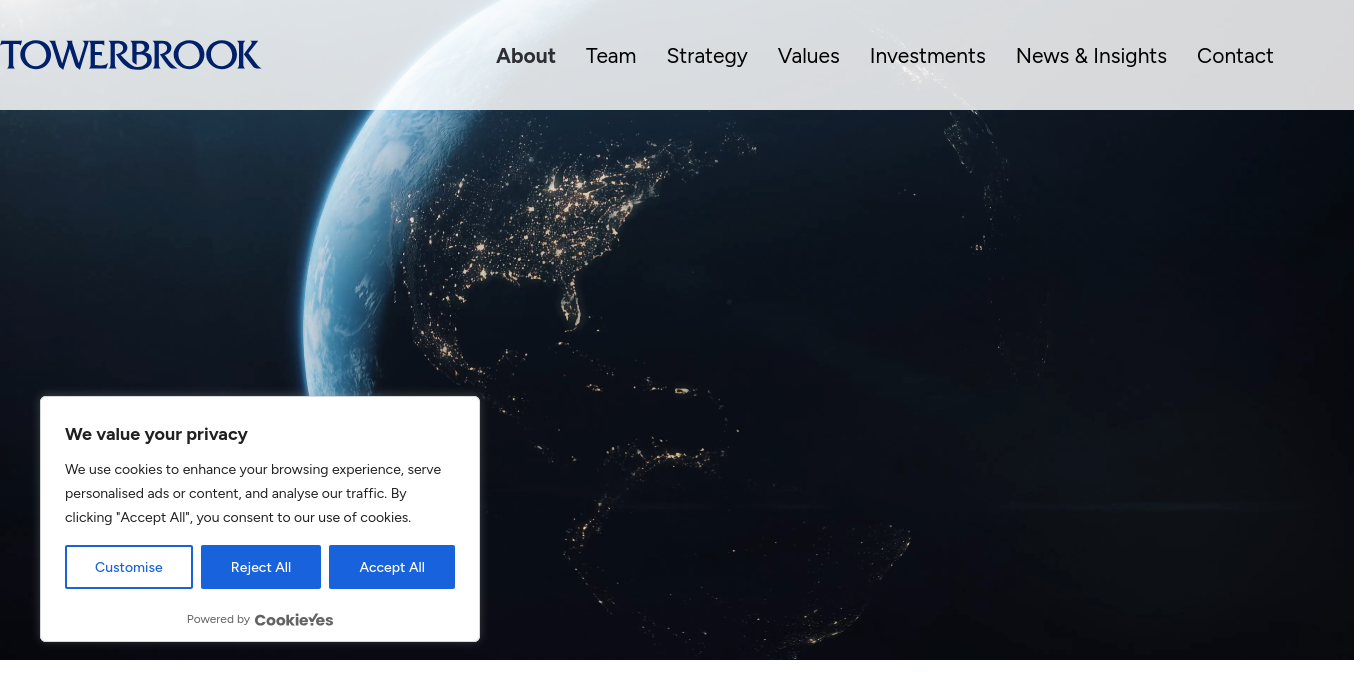Open the About menu item

click(x=525, y=56)
